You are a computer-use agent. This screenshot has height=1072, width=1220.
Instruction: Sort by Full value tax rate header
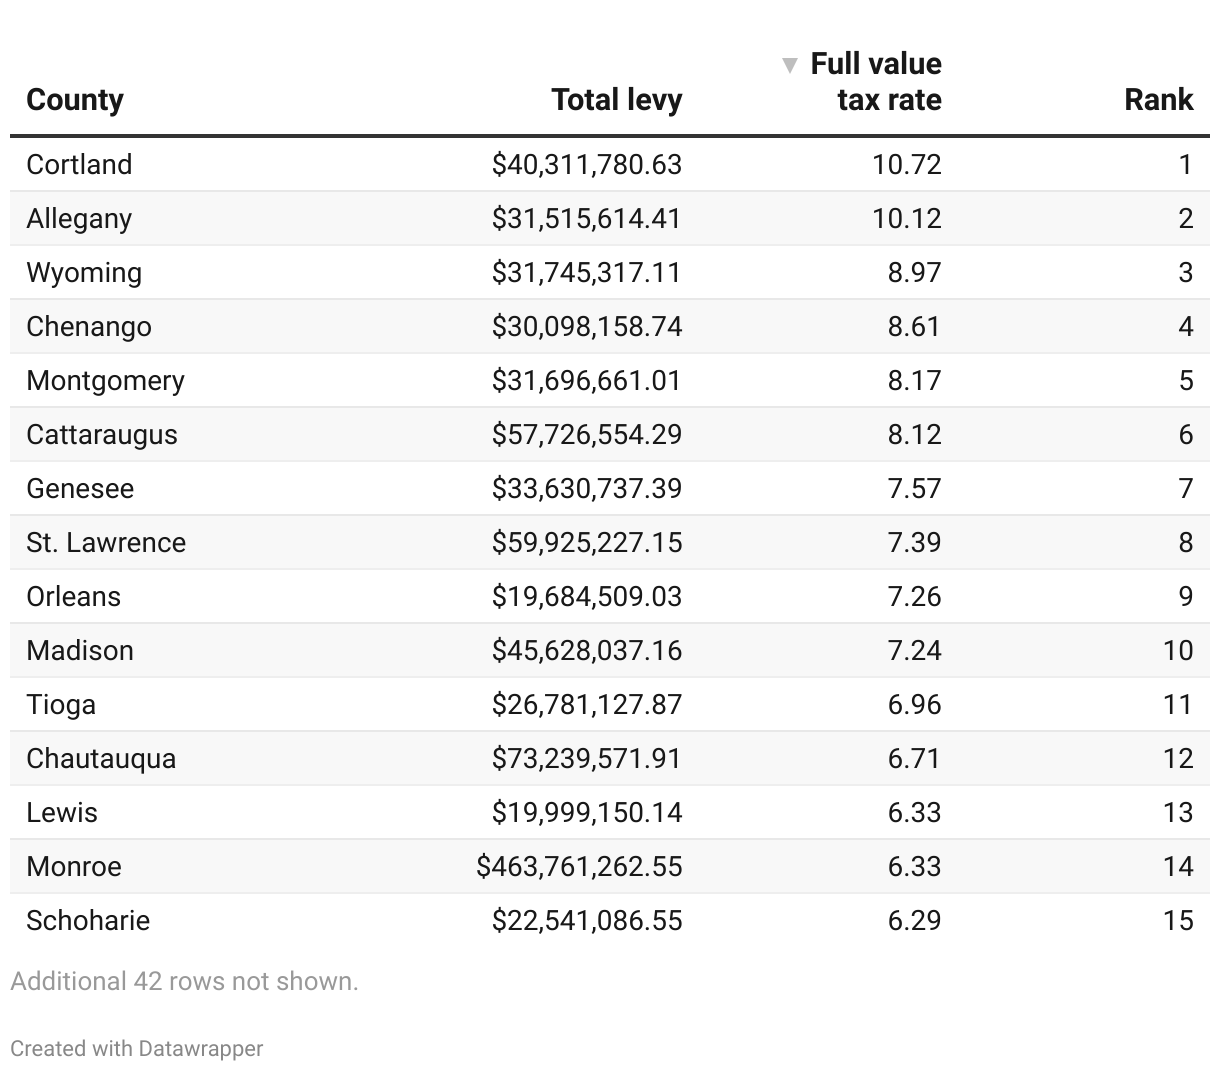click(877, 82)
